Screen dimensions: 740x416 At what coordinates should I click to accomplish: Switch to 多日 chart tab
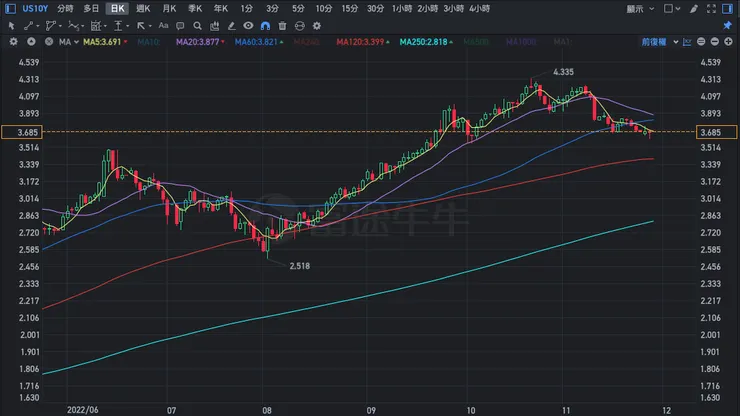tap(91, 8)
